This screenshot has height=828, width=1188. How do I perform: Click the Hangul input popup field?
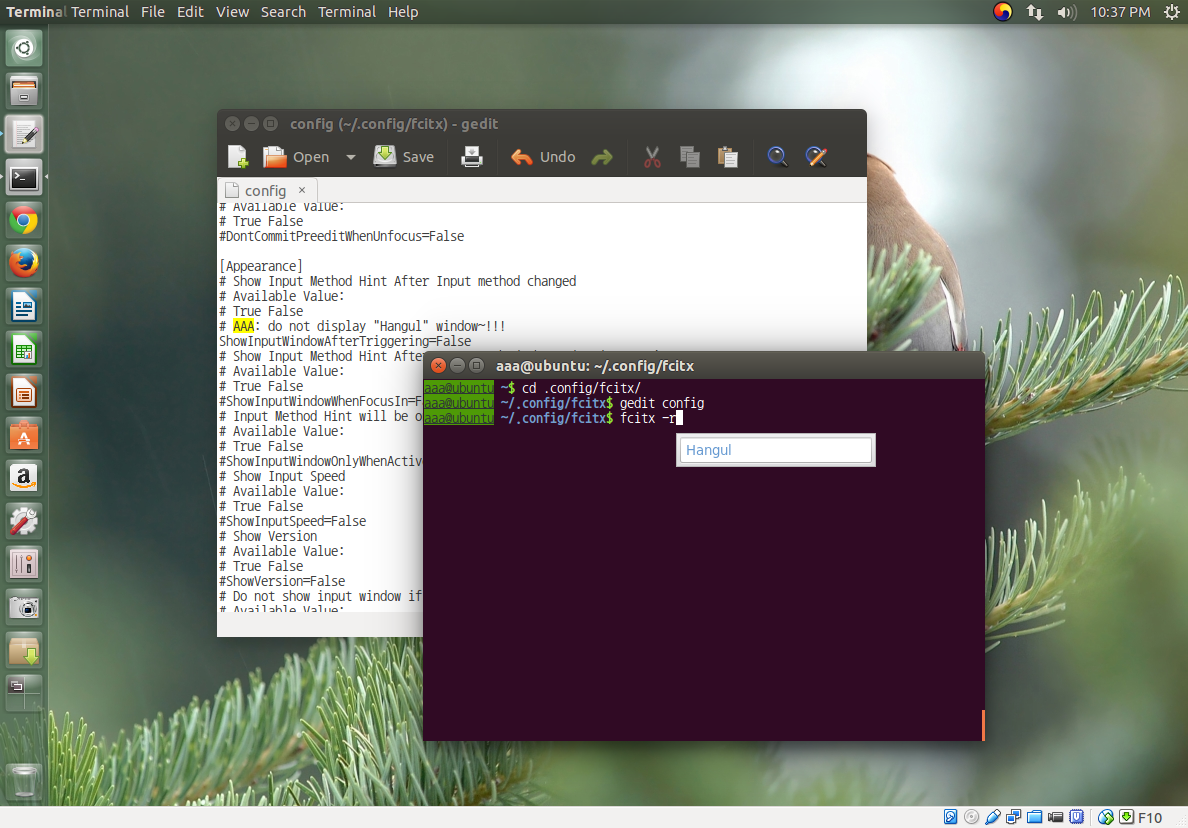click(x=776, y=450)
